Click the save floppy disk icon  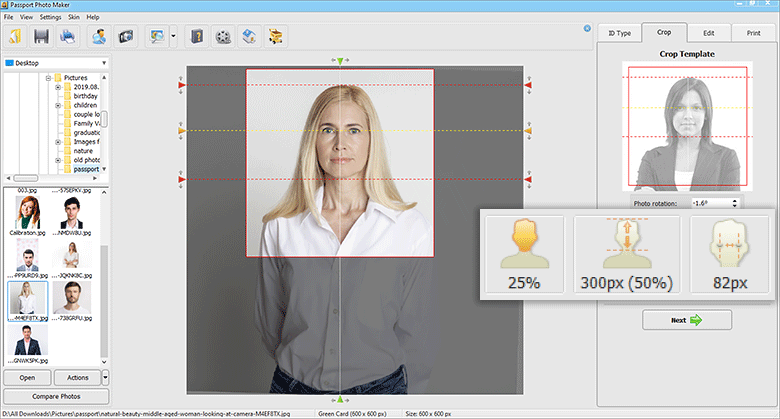(41, 36)
